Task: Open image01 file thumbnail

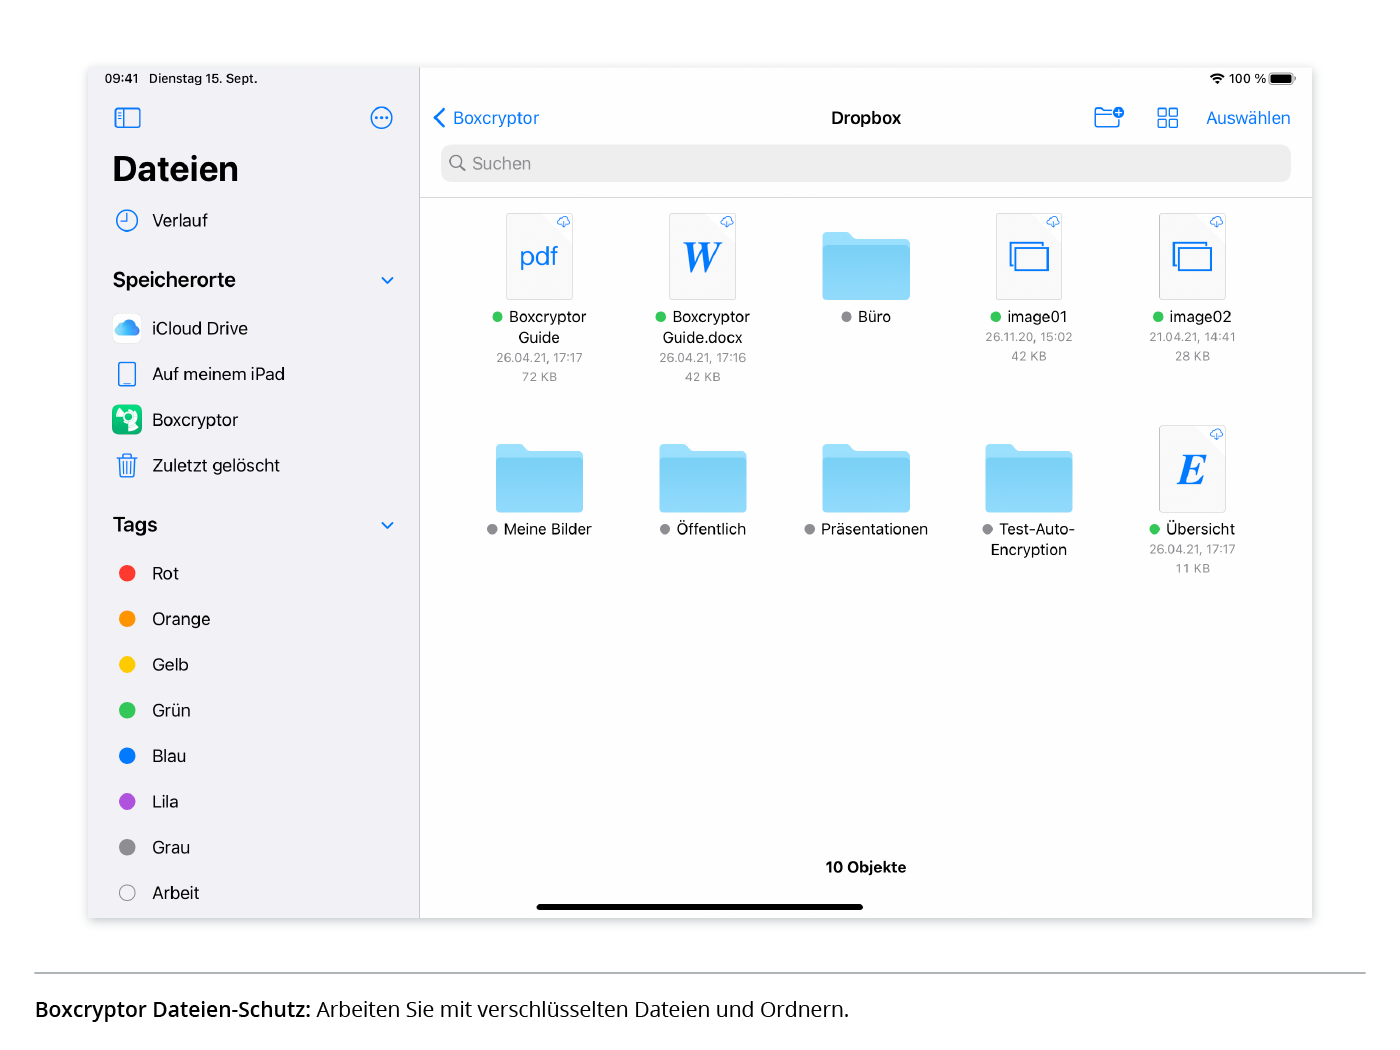Action: 1029,257
